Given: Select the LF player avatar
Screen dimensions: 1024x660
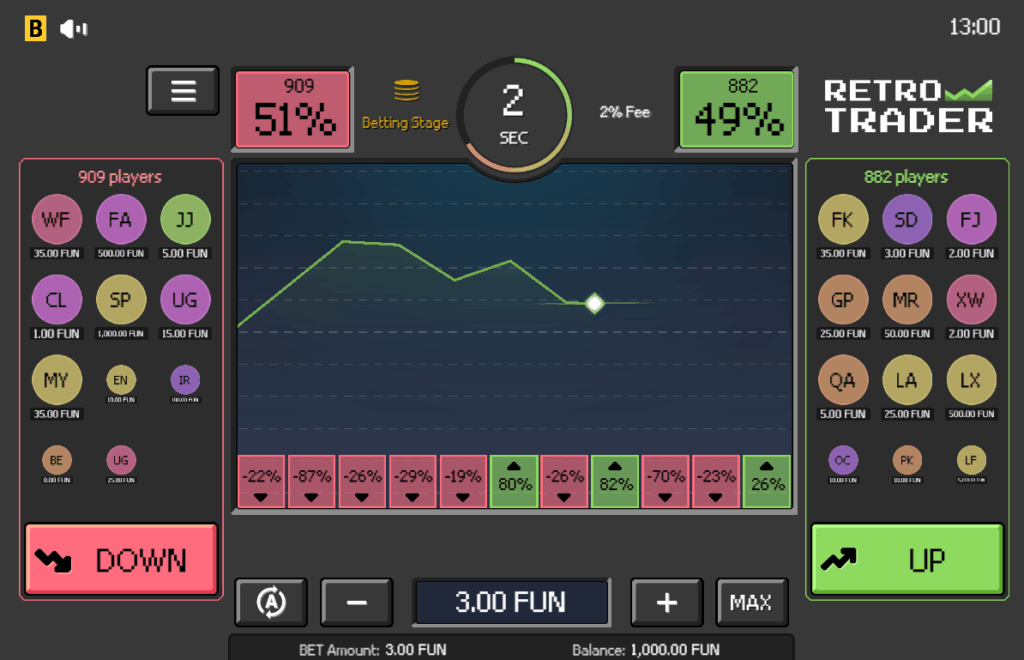Looking at the screenshot, I should pyautogui.click(x=972, y=460).
